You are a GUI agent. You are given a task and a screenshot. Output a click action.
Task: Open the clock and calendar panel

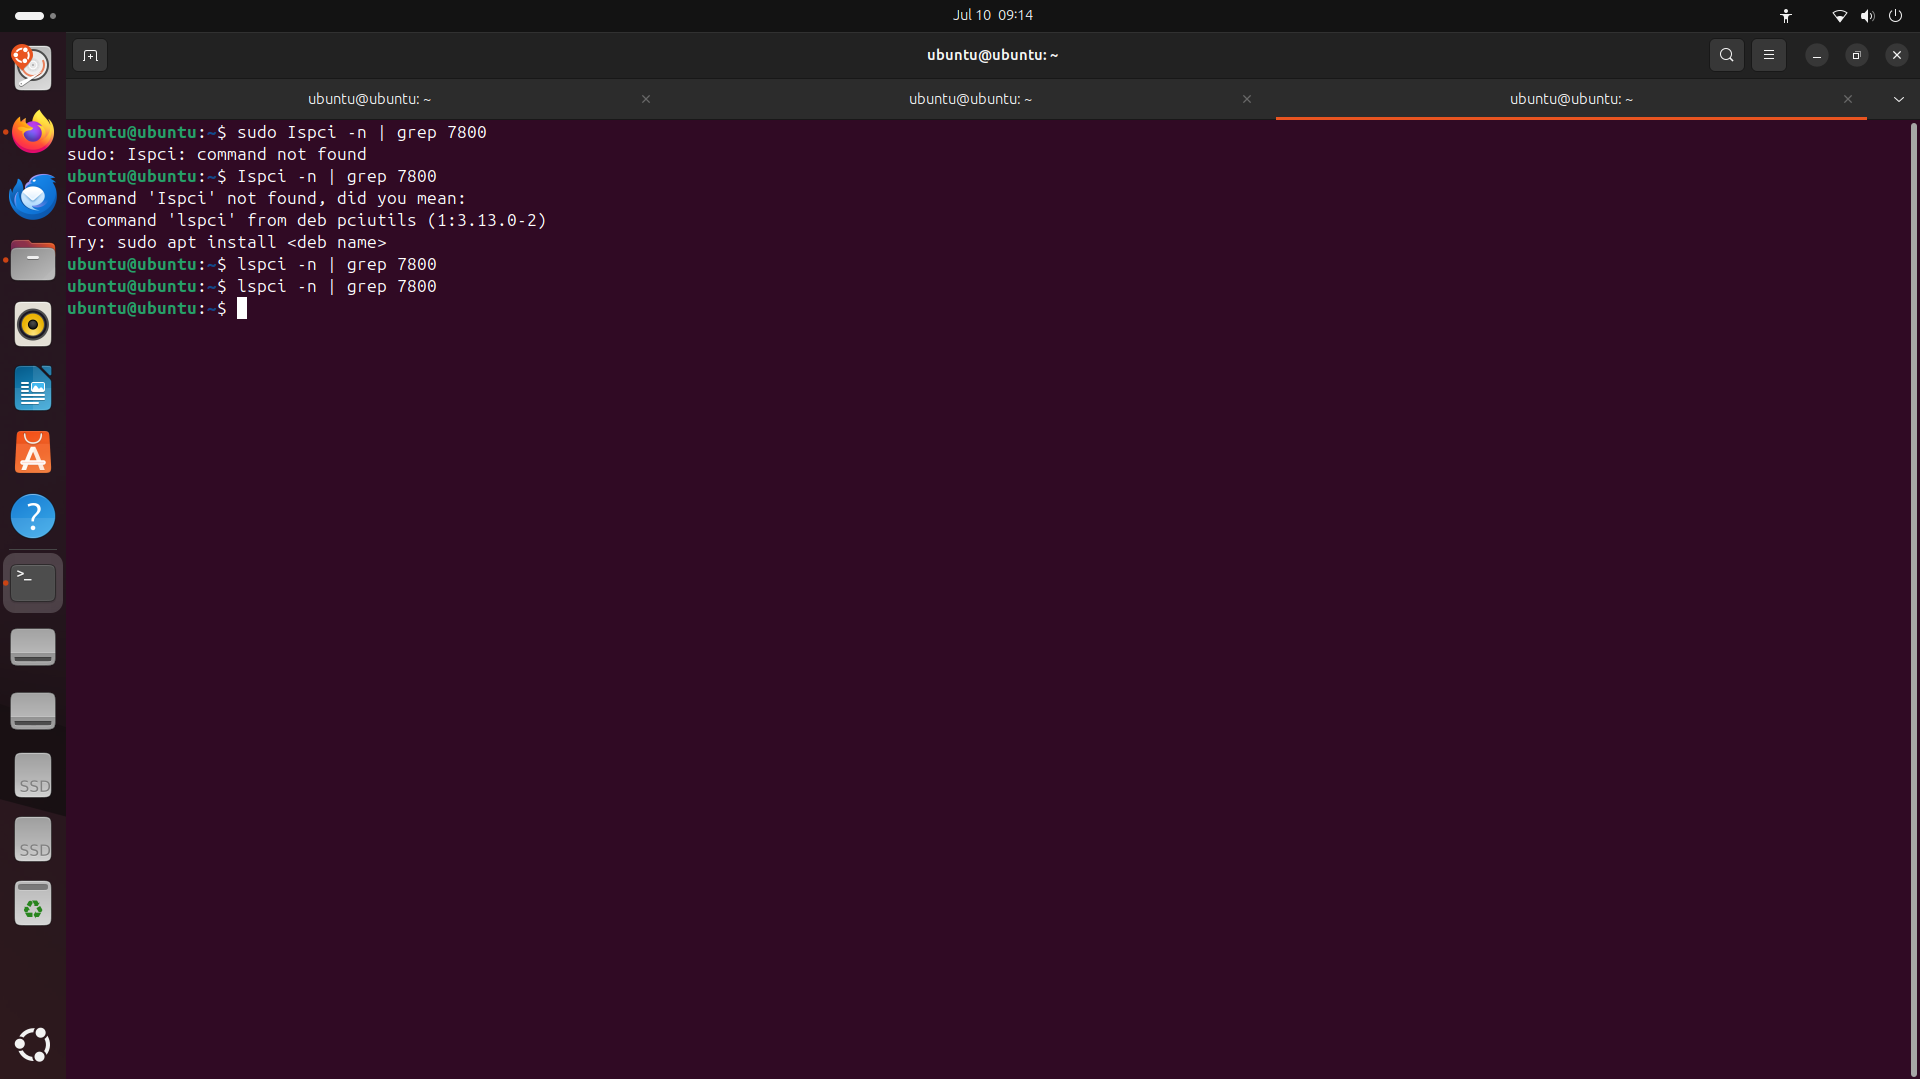pyautogui.click(x=992, y=15)
